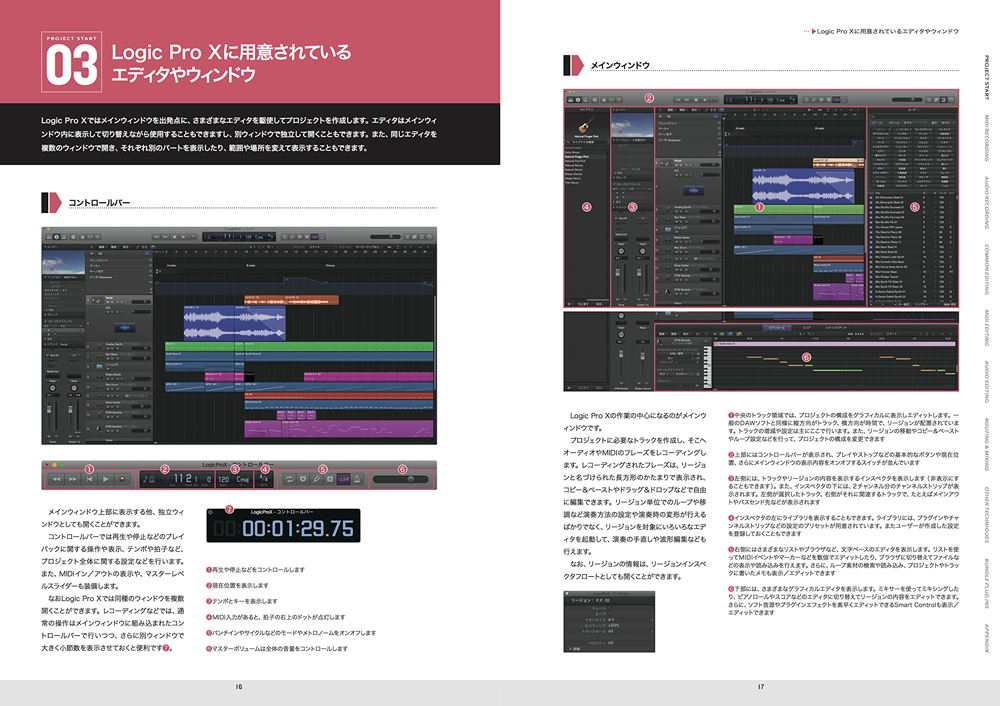
Task: Click the large 00:01:29.75 time display
Action: (298, 528)
